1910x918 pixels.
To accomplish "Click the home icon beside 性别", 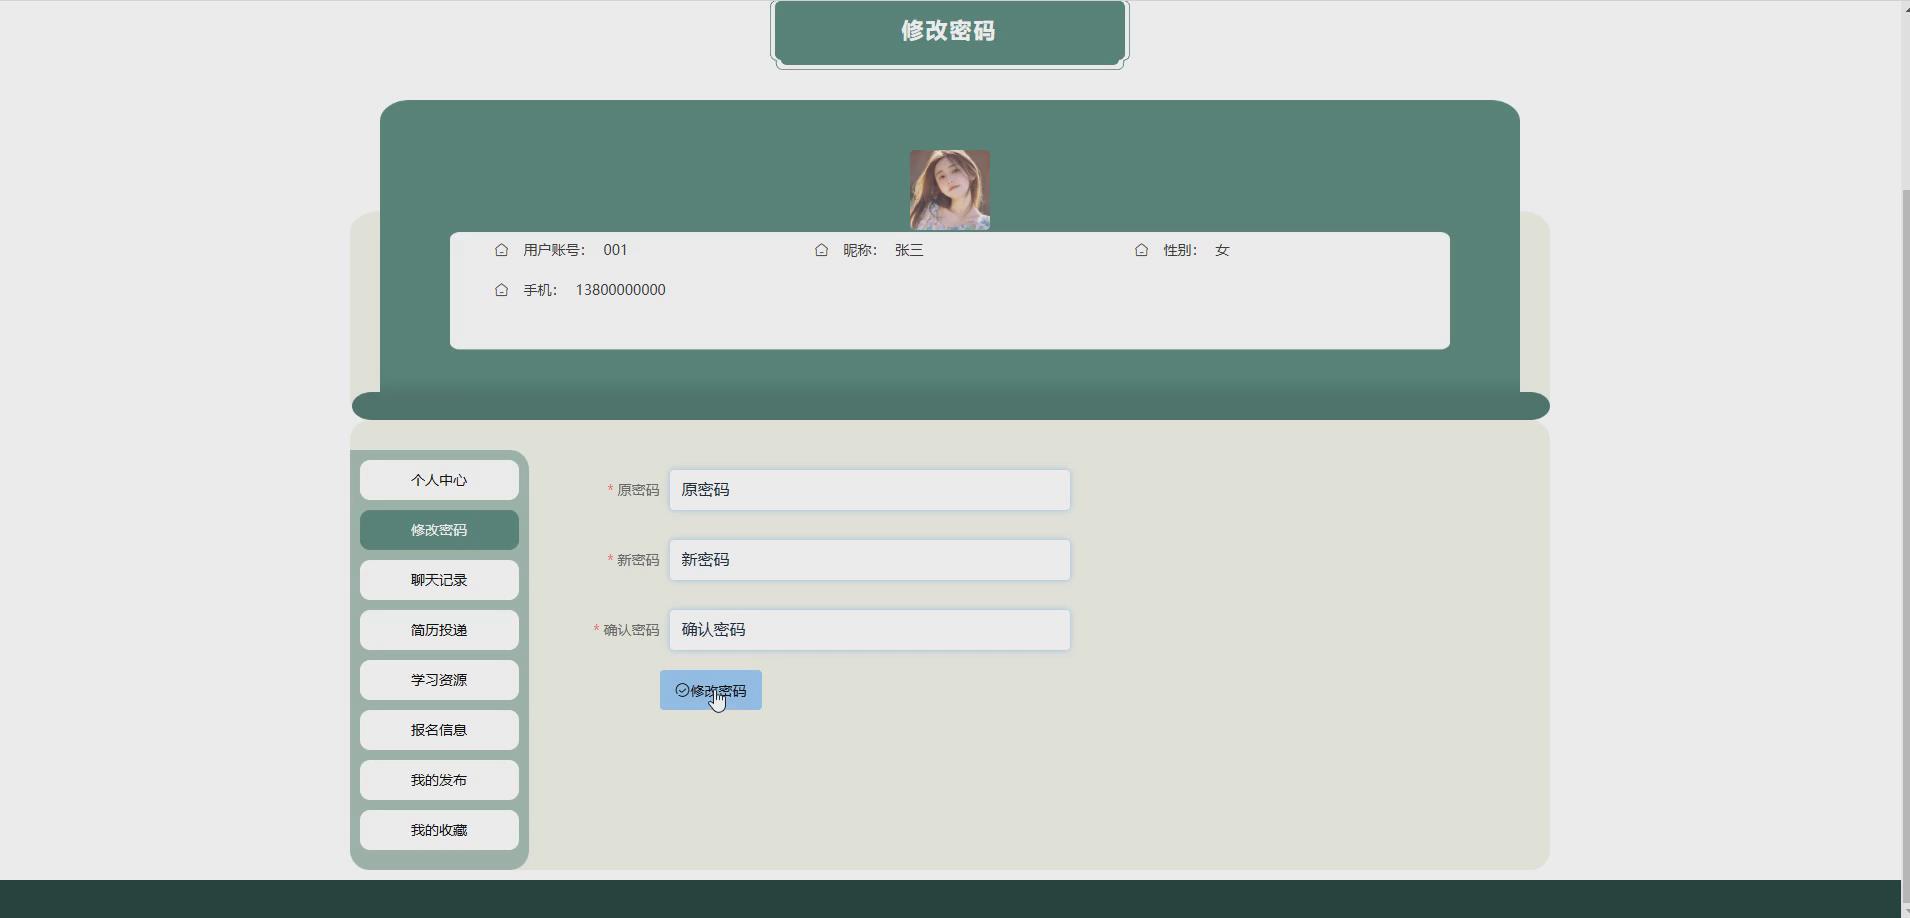I will 1142,250.
